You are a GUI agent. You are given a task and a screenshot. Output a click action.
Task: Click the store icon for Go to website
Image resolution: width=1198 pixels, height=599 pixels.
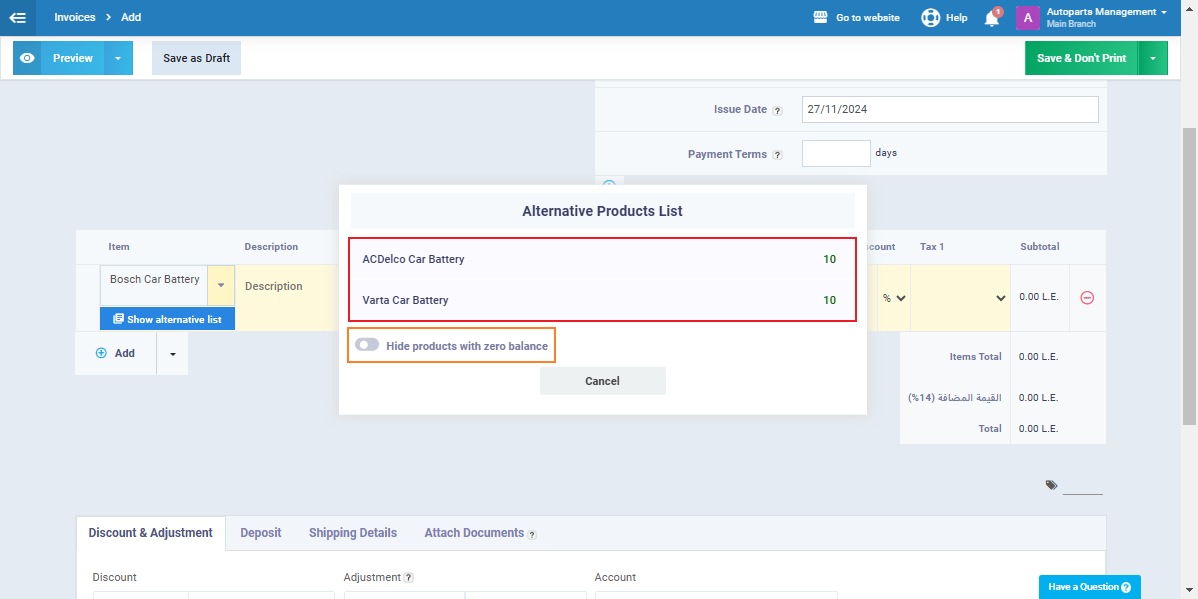click(x=821, y=18)
